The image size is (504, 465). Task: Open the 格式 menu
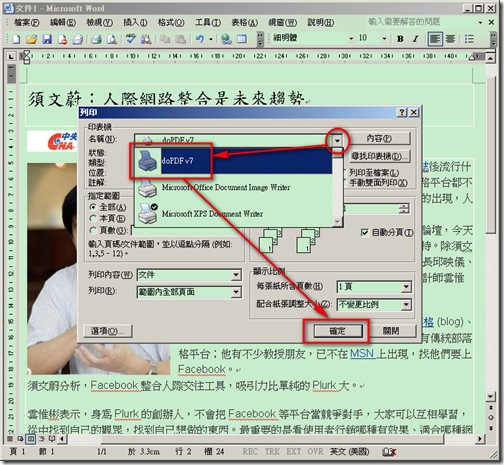171,22
